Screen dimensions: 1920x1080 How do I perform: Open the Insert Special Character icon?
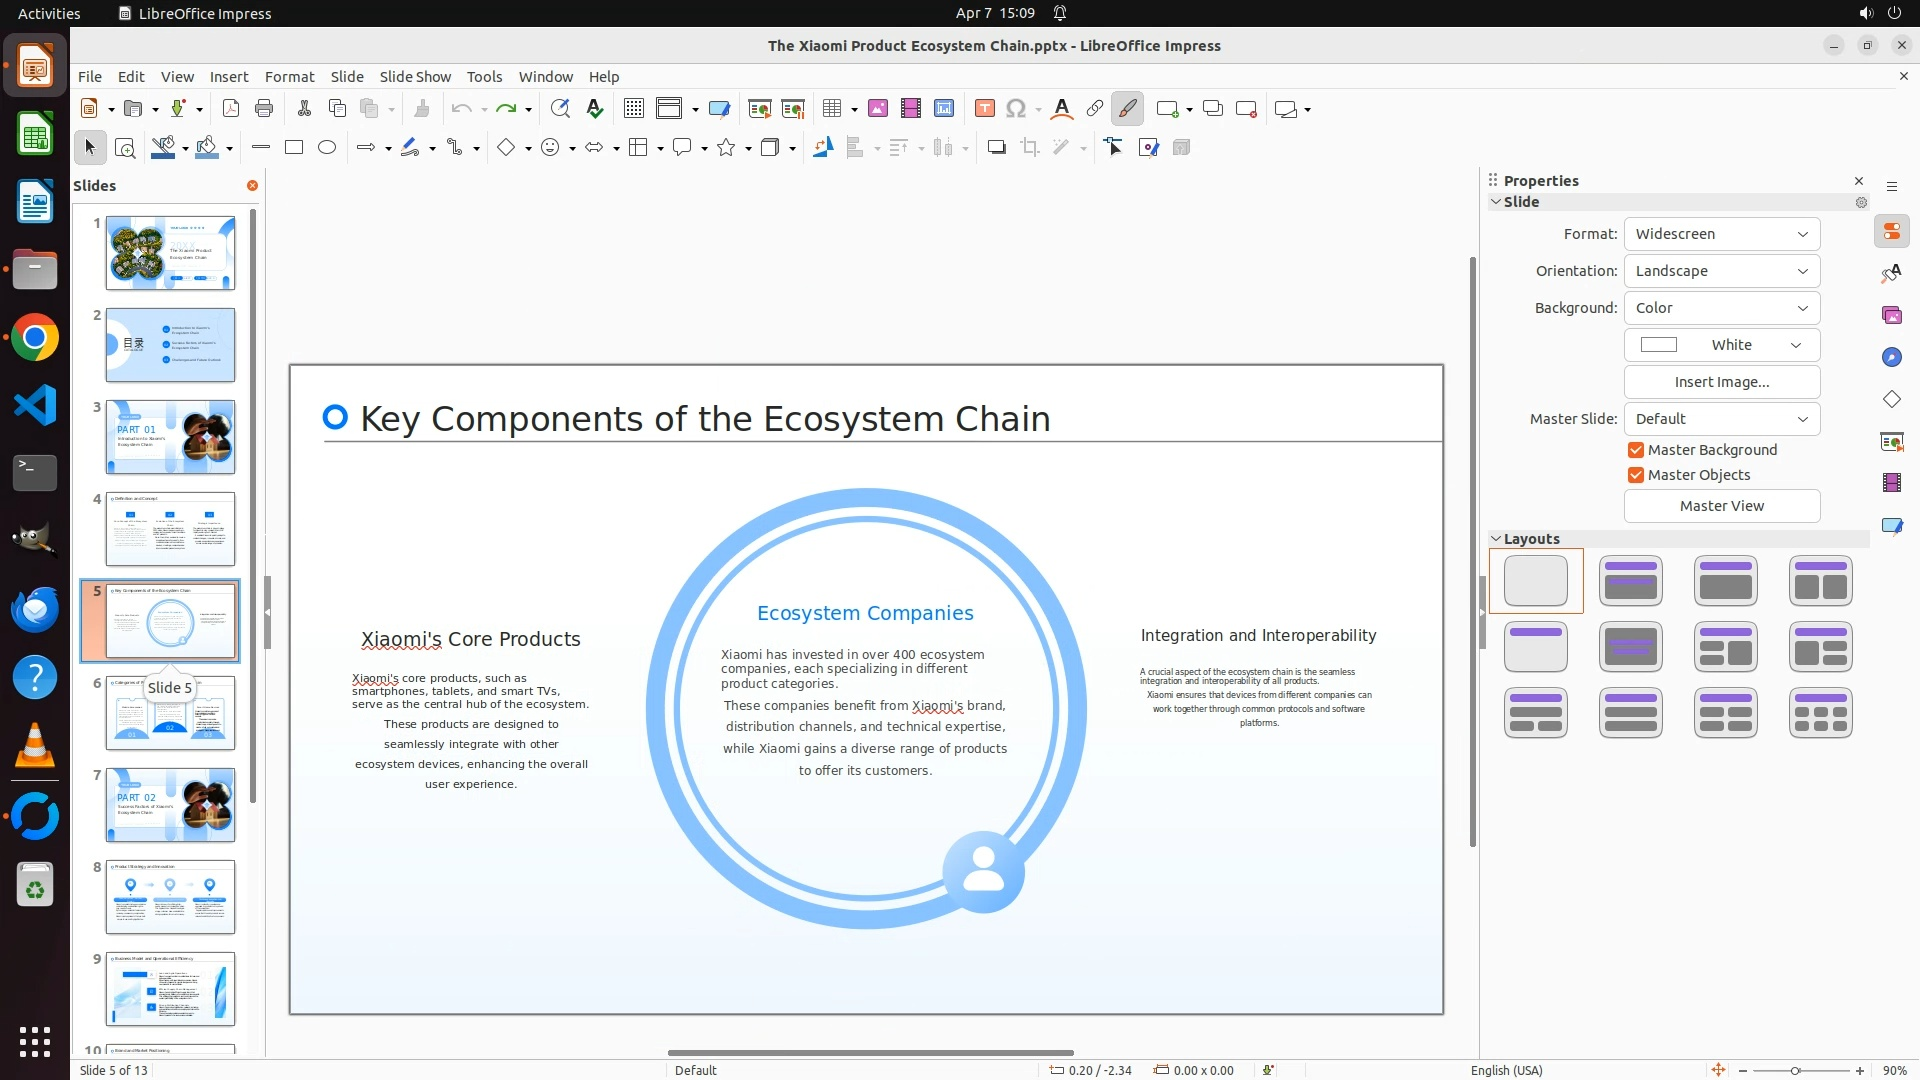point(1016,109)
